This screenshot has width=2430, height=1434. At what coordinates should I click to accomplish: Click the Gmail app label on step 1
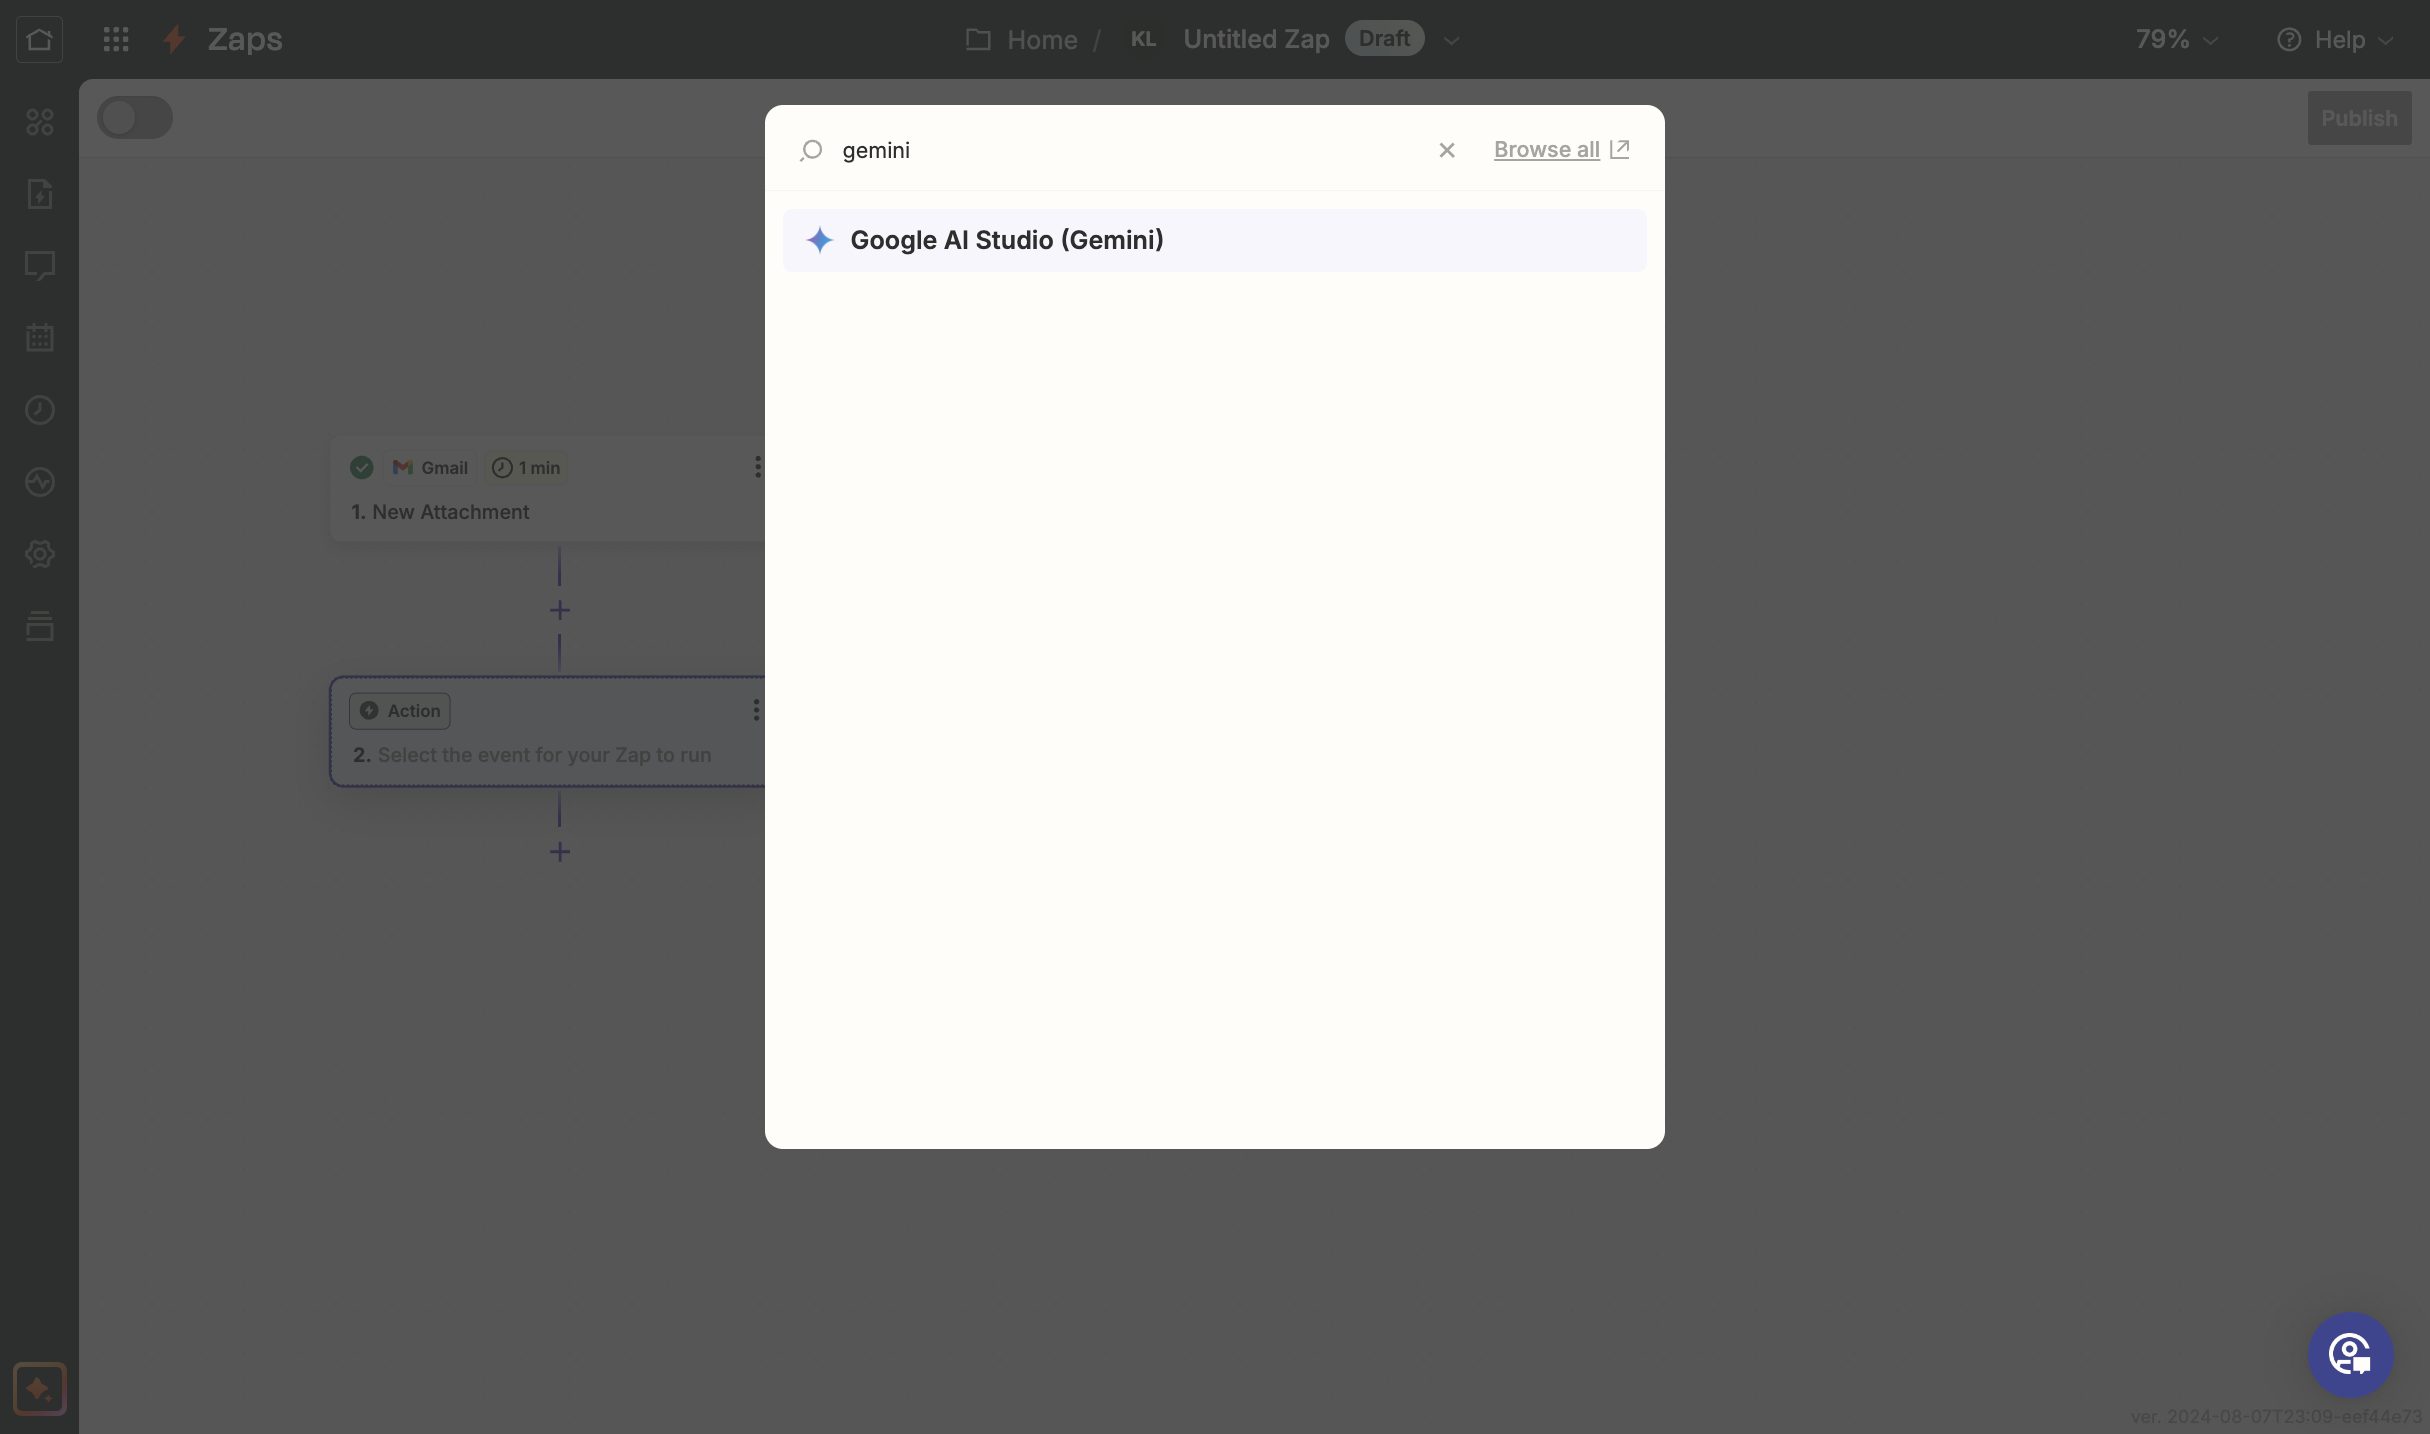click(430, 468)
